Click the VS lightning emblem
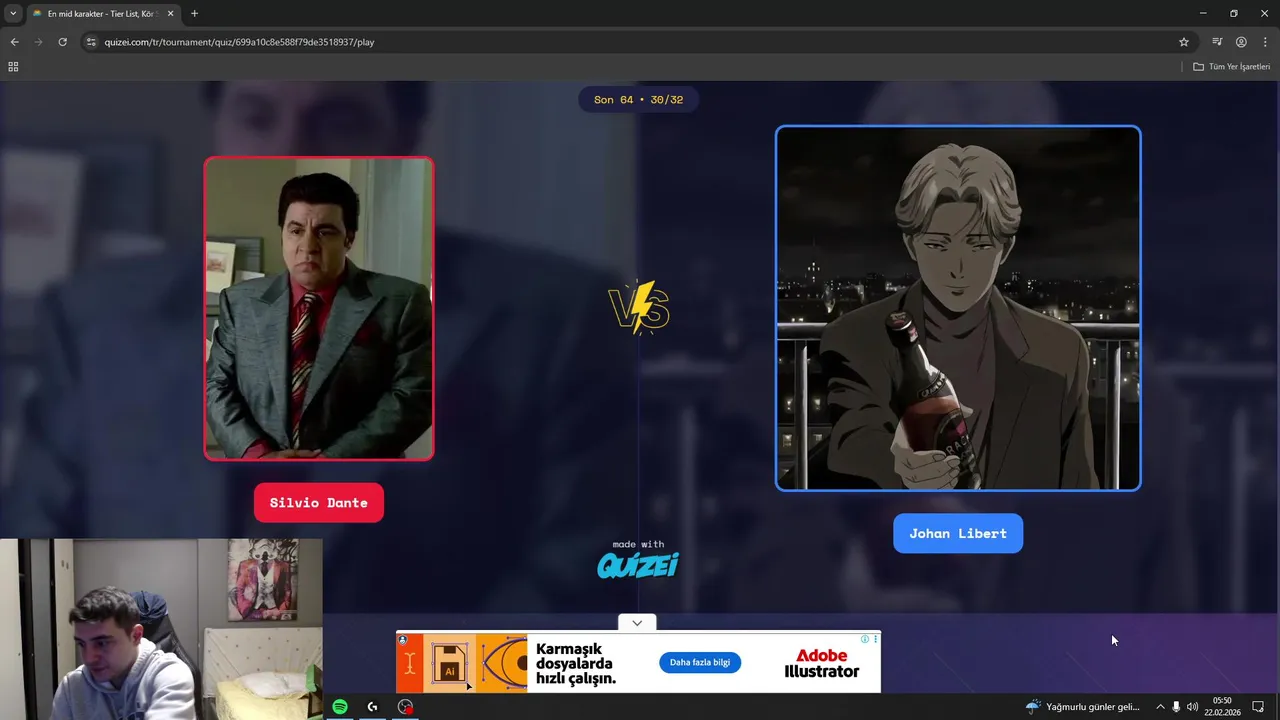The width and height of the screenshot is (1280, 720). (639, 307)
